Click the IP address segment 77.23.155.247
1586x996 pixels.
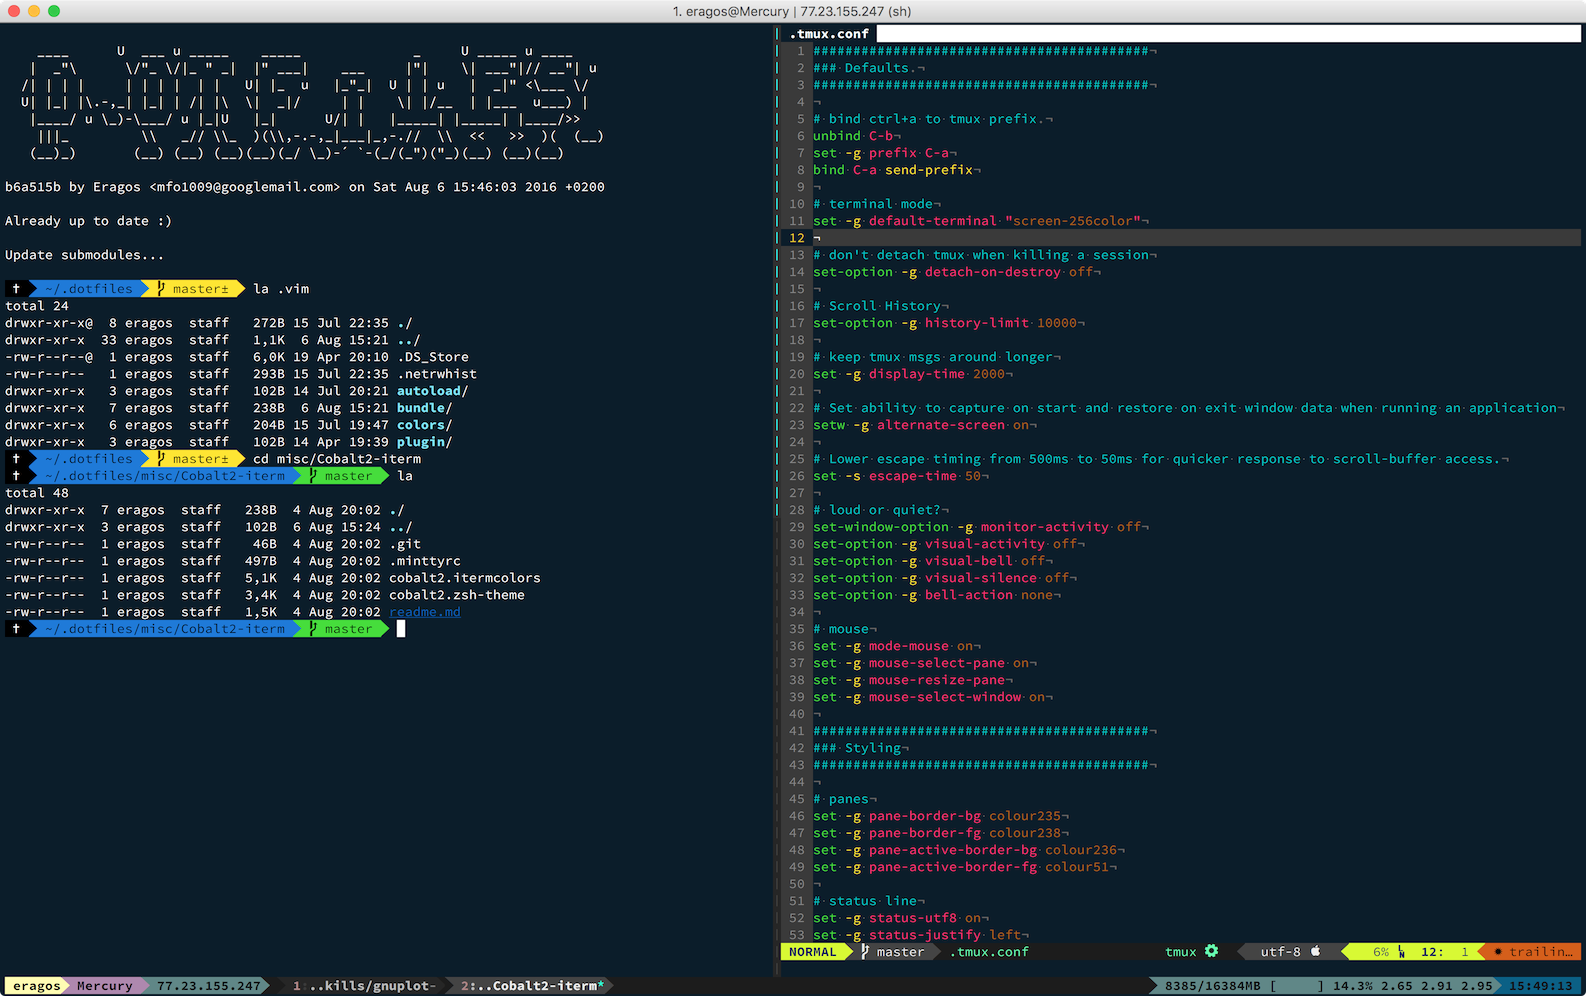click(208, 986)
